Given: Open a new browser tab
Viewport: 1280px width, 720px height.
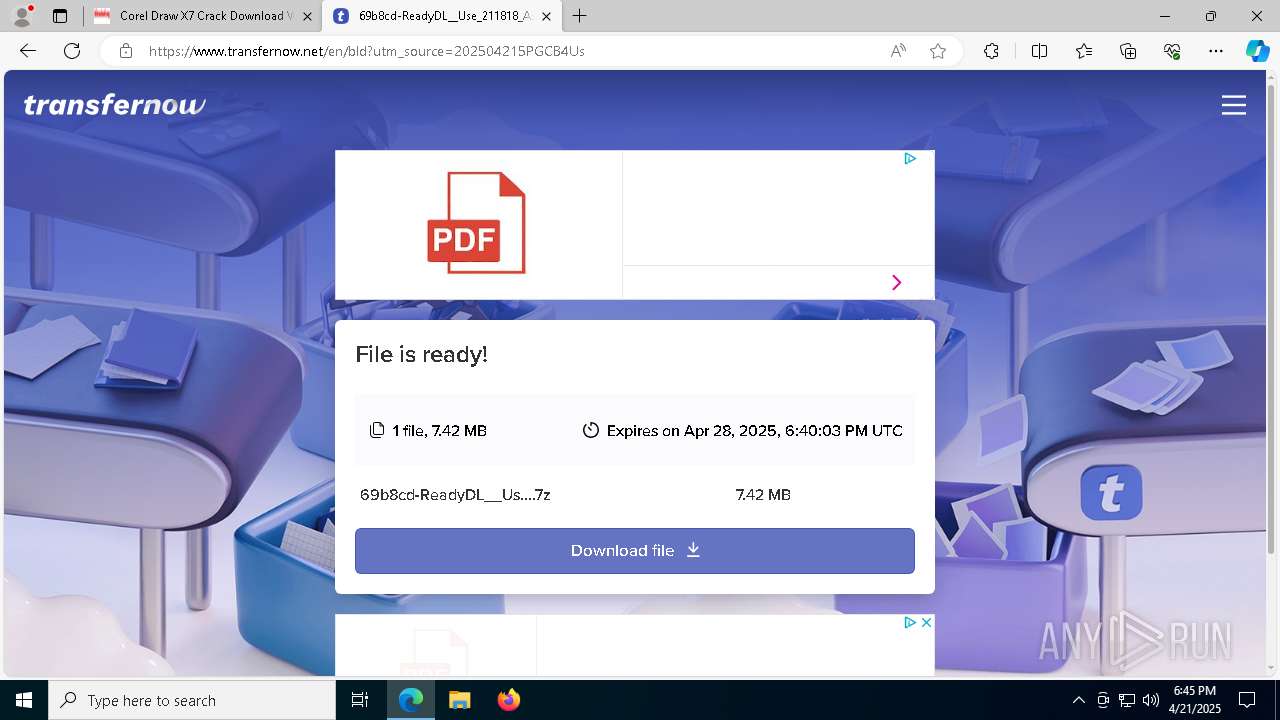Looking at the screenshot, I should (580, 16).
